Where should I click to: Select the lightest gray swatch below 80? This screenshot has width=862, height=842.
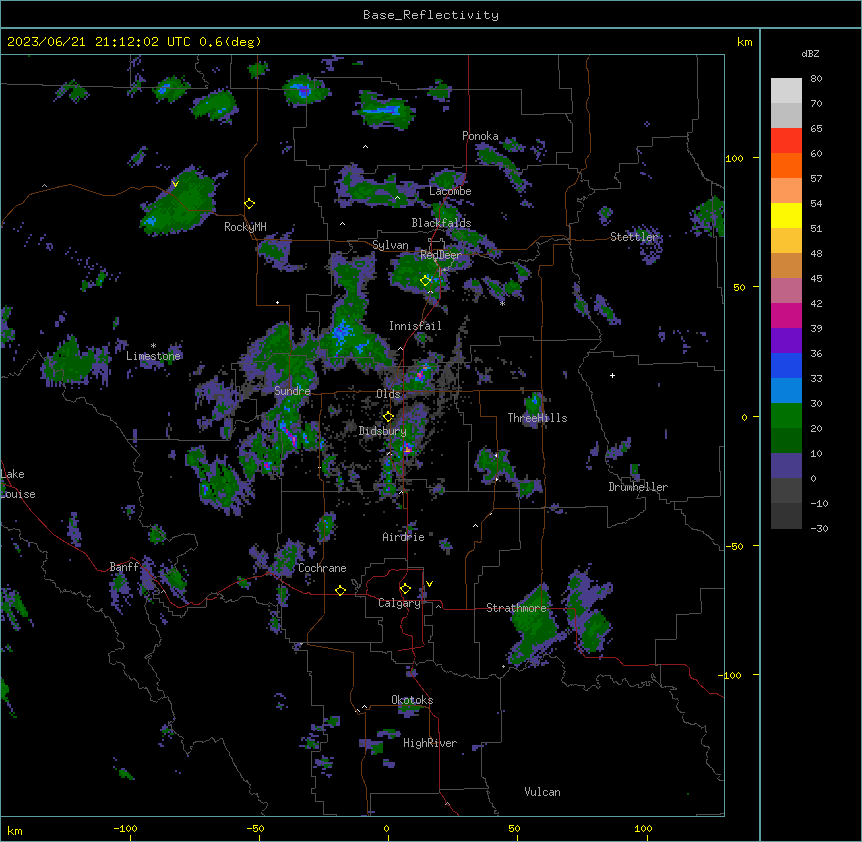coord(786,91)
